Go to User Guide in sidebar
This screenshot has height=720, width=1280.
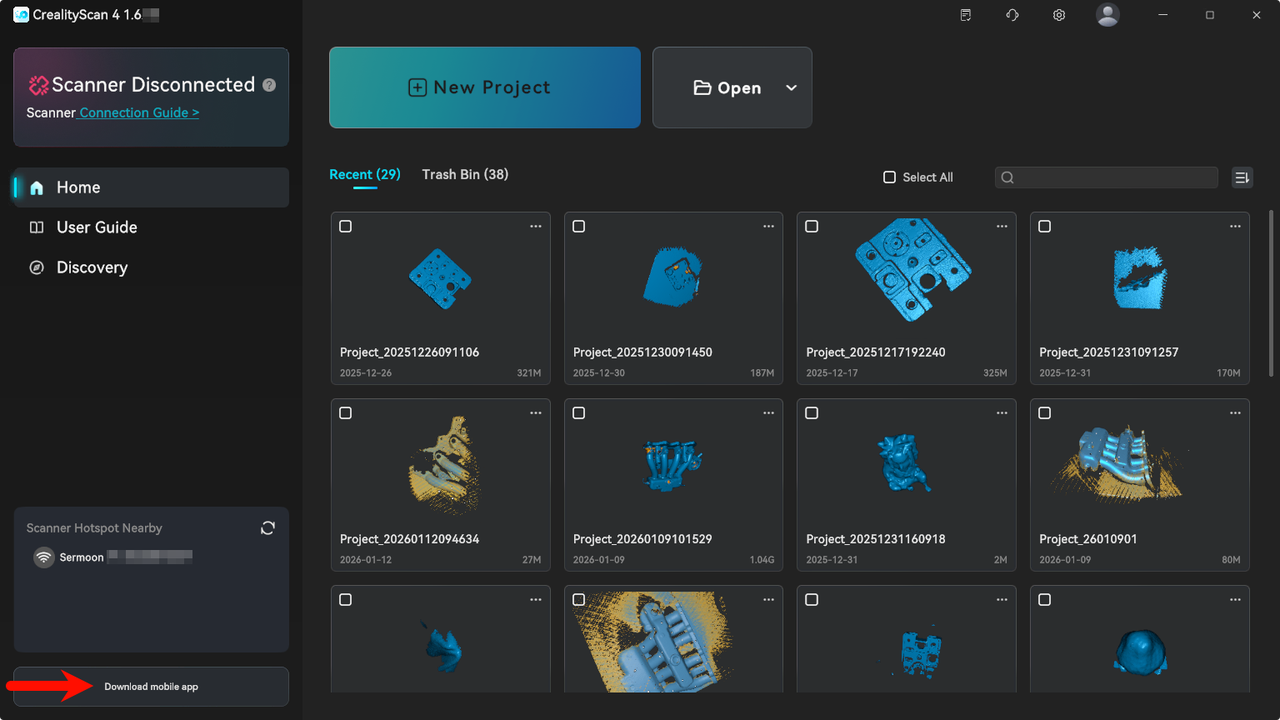coord(96,227)
